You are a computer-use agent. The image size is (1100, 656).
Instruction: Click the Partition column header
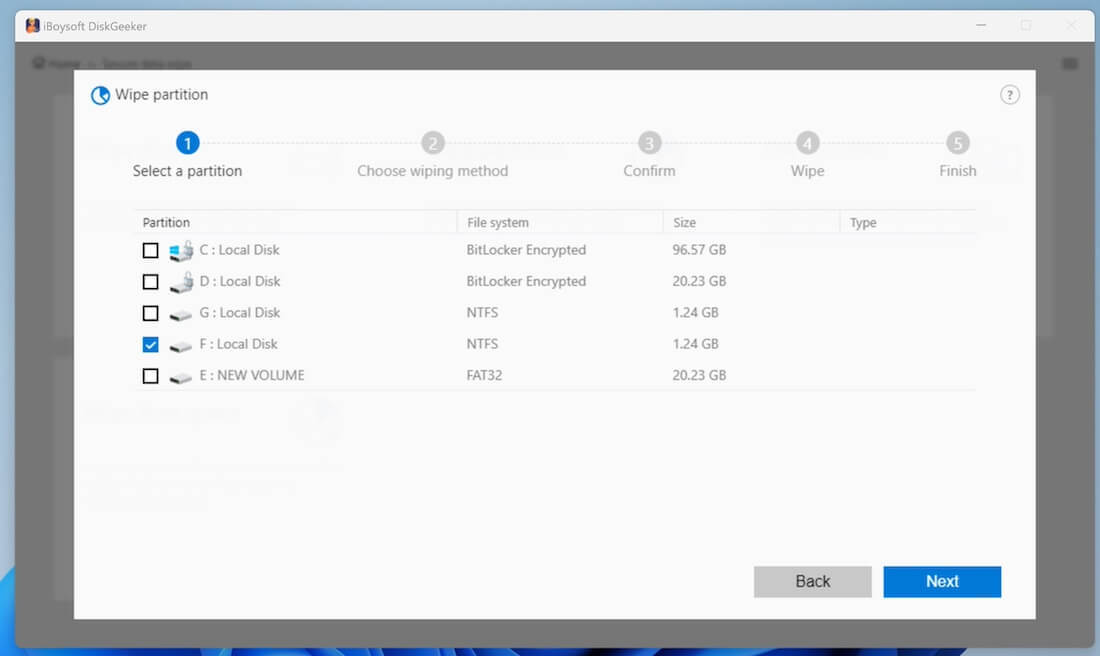tap(166, 222)
